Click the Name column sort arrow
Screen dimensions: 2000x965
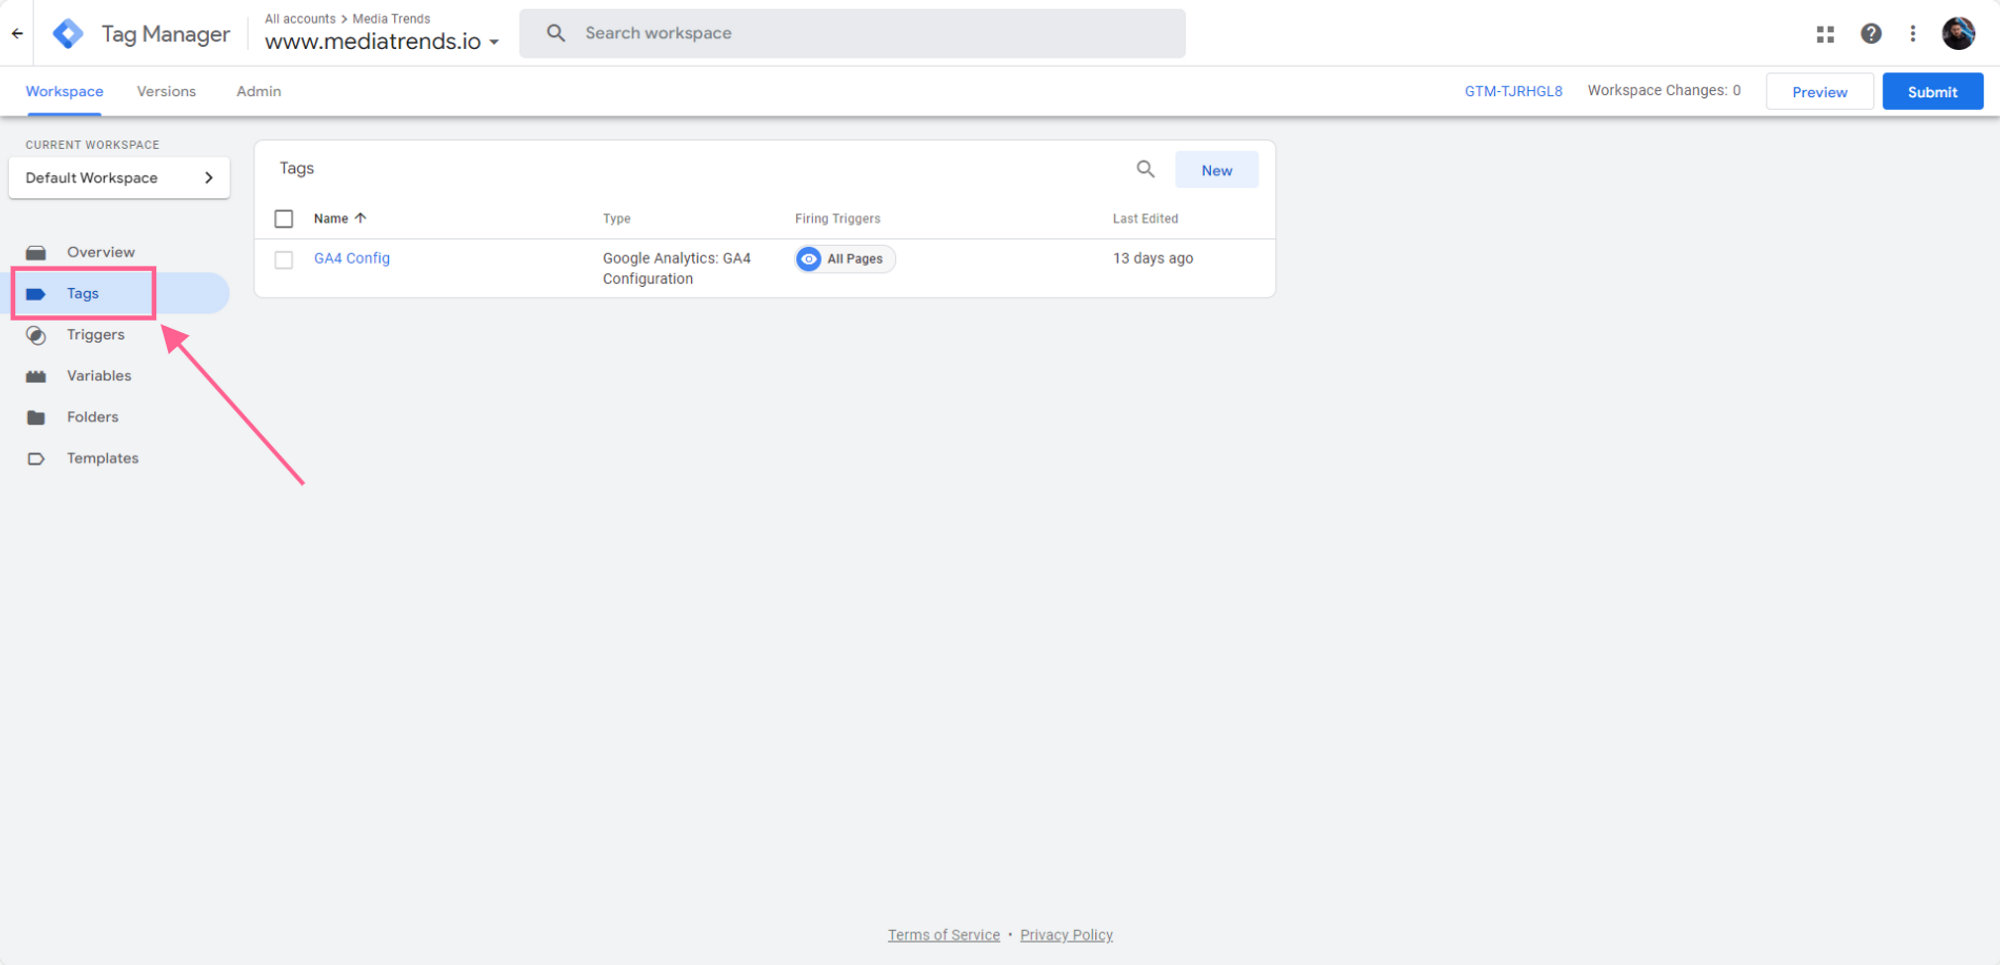click(x=361, y=218)
